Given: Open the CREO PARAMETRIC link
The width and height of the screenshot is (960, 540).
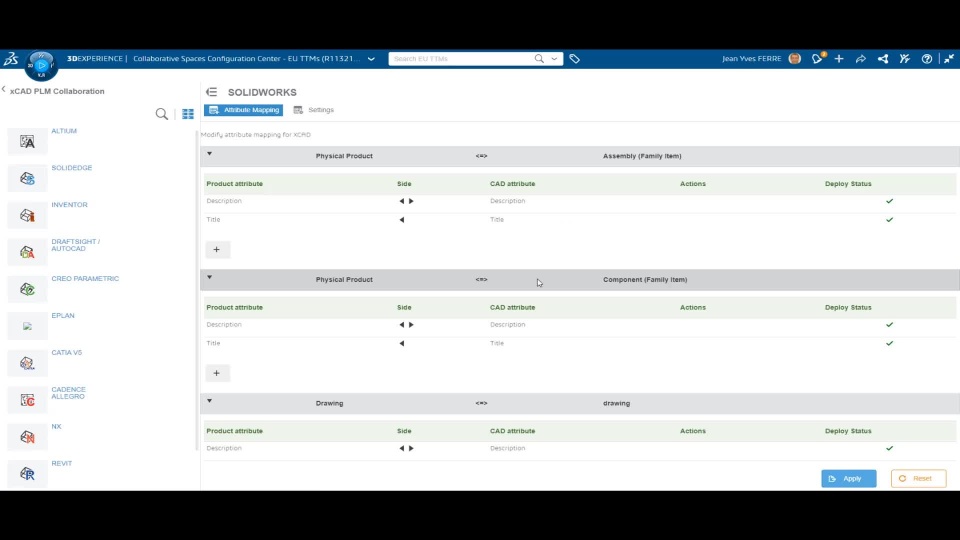Looking at the screenshot, I should 85,279.
